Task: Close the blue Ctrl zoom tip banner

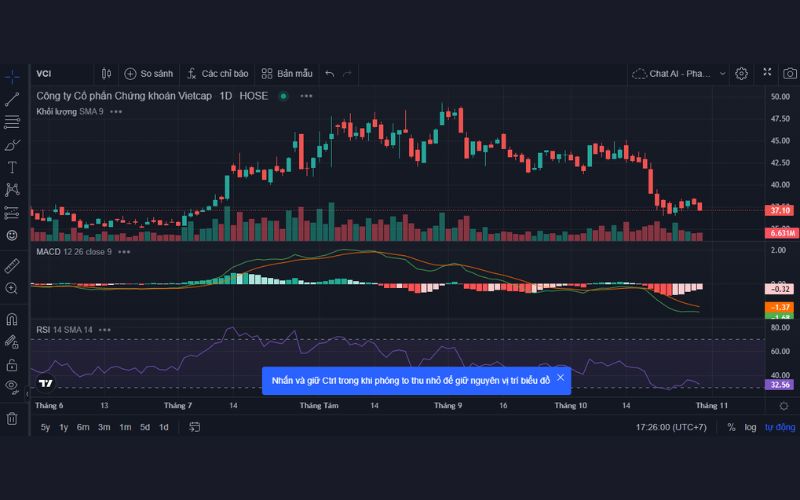Action: tap(560, 378)
